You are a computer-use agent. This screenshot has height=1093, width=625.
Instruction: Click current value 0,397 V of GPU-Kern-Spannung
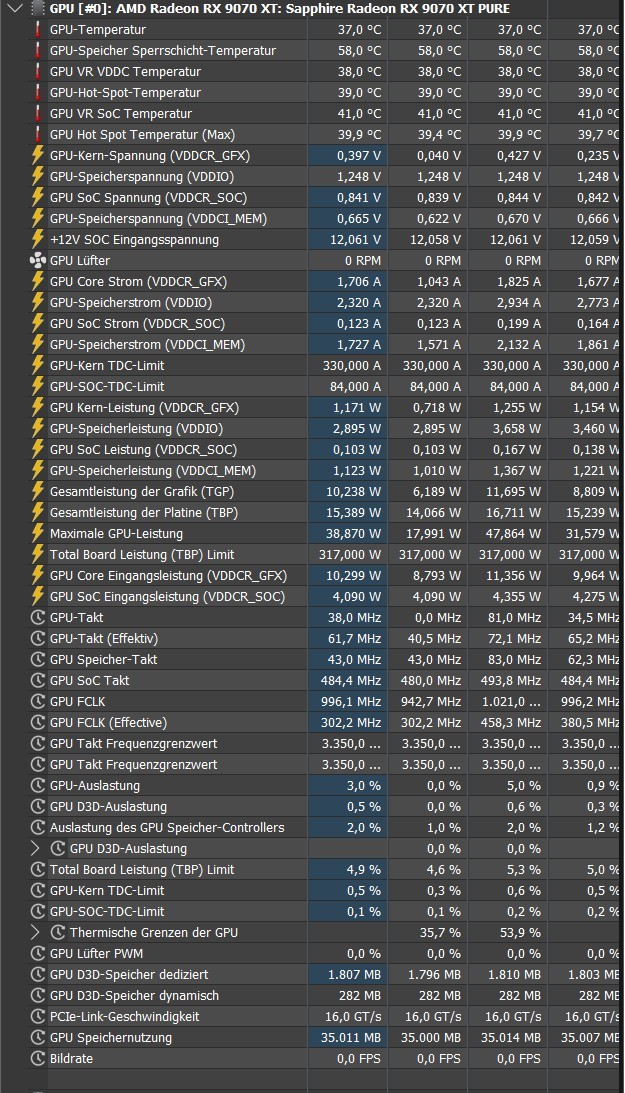click(x=359, y=155)
